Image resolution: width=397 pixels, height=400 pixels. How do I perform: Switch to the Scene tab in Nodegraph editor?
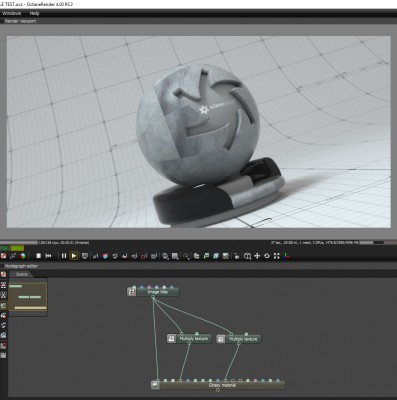point(22,274)
